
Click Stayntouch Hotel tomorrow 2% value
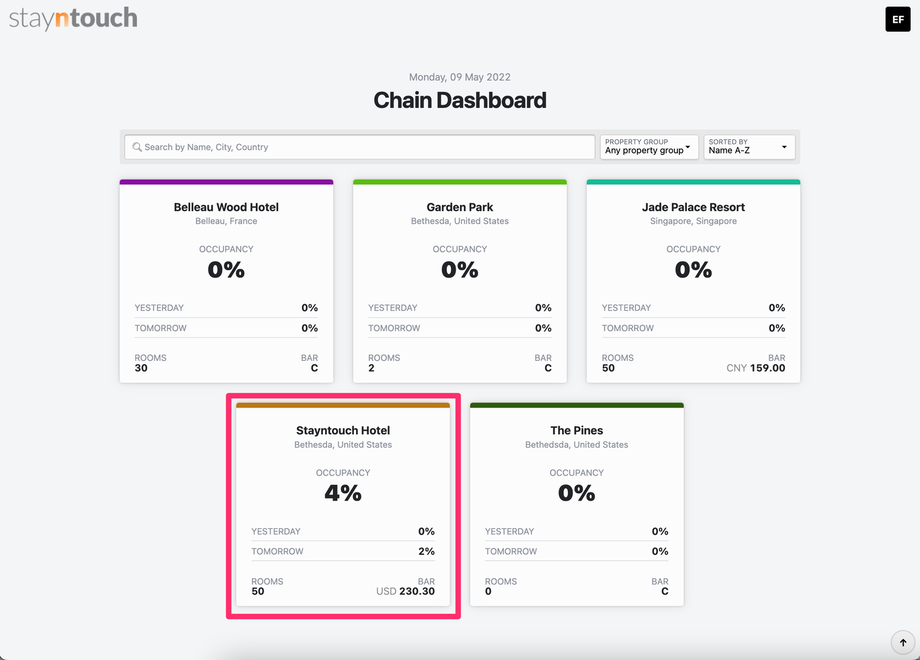tap(427, 551)
